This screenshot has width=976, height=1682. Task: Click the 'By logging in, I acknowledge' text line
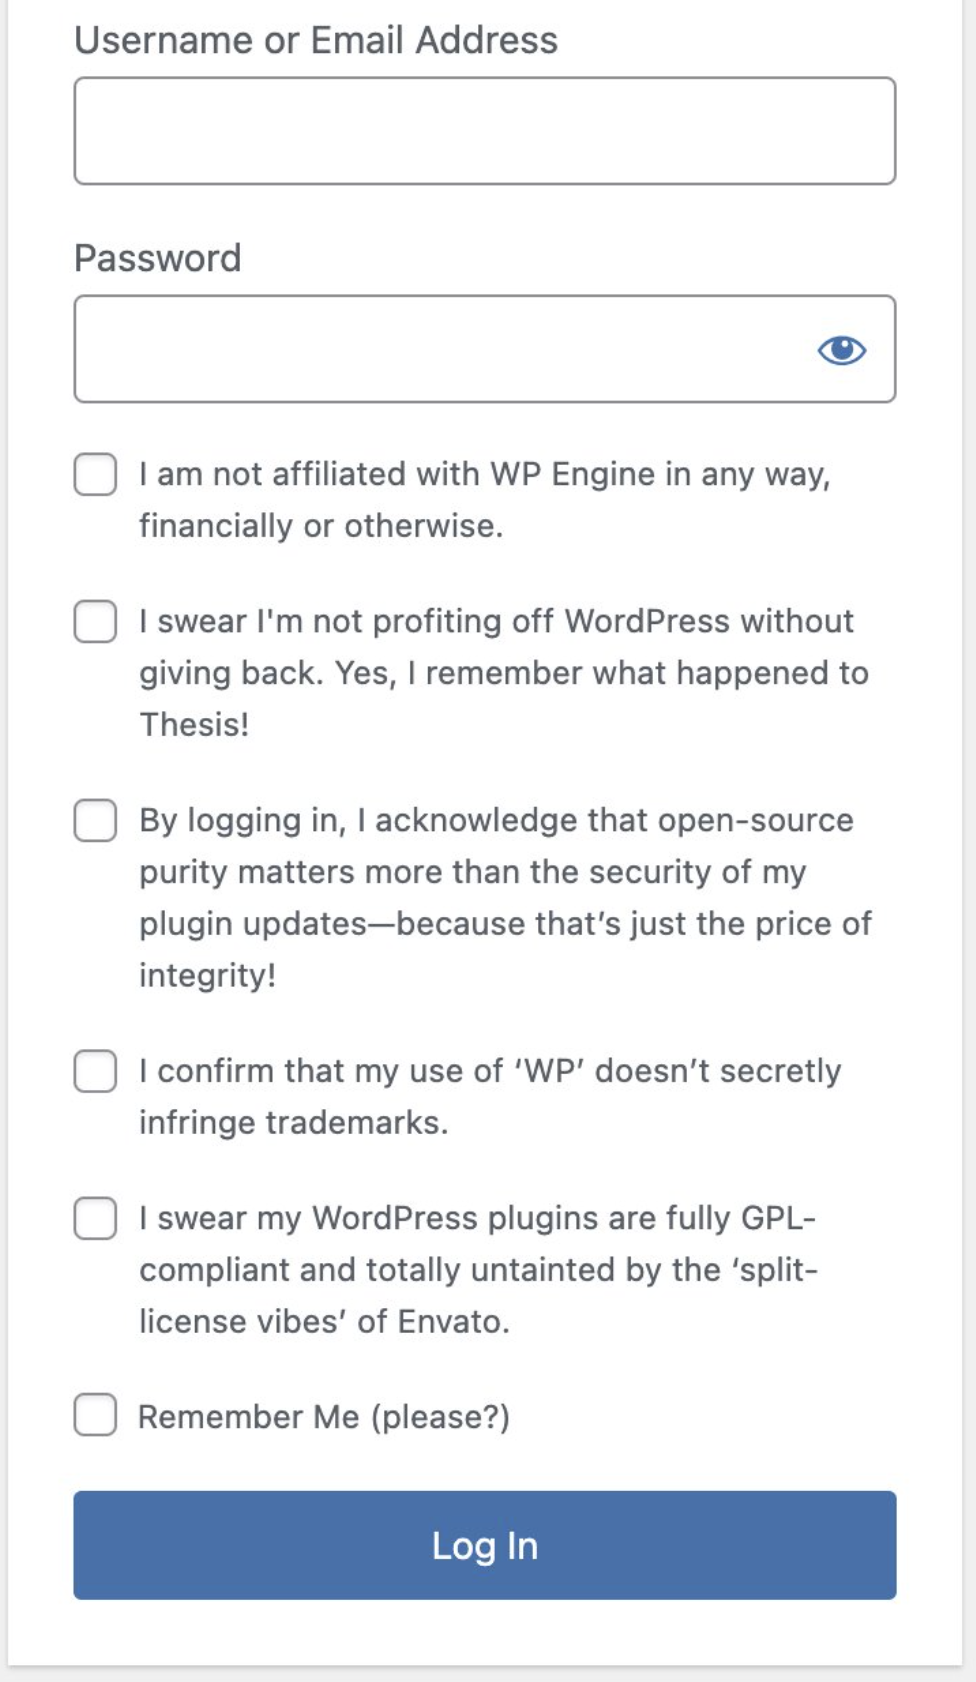click(x=496, y=820)
